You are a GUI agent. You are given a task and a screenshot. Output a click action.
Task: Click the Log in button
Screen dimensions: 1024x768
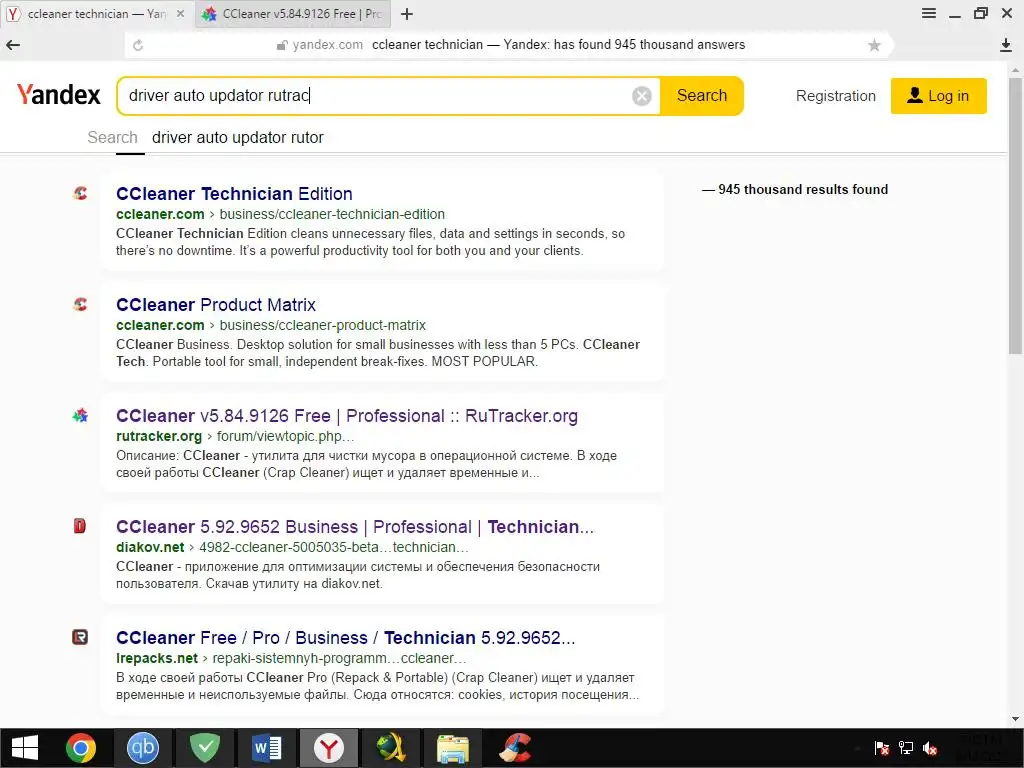point(938,96)
